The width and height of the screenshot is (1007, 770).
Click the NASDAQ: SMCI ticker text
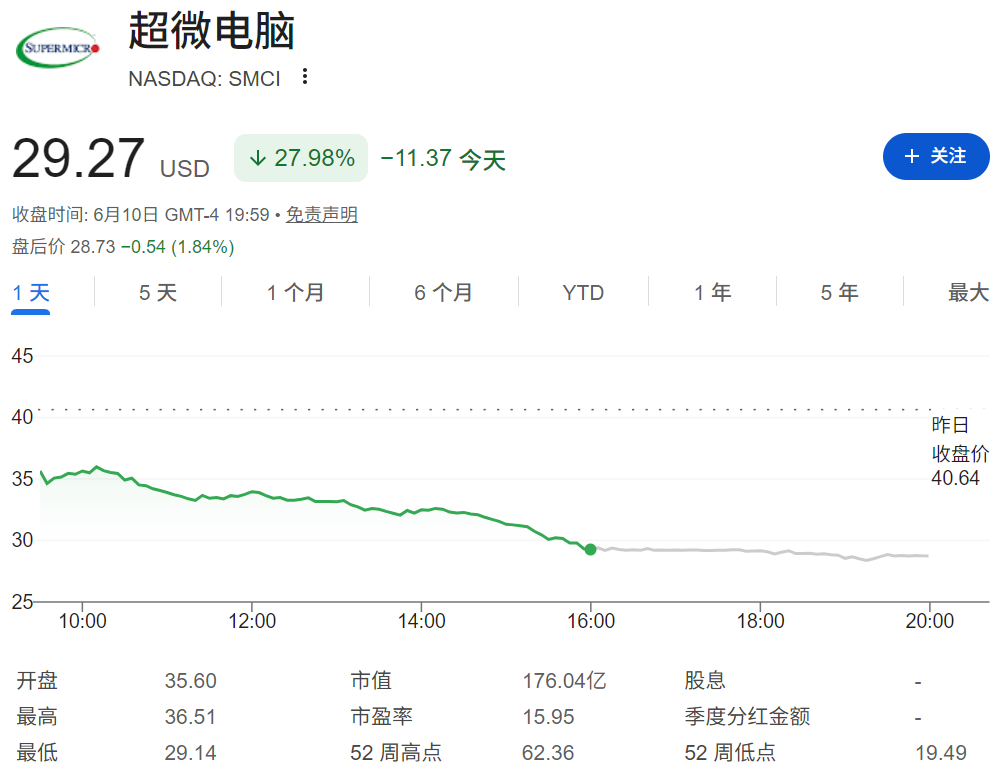point(204,78)
